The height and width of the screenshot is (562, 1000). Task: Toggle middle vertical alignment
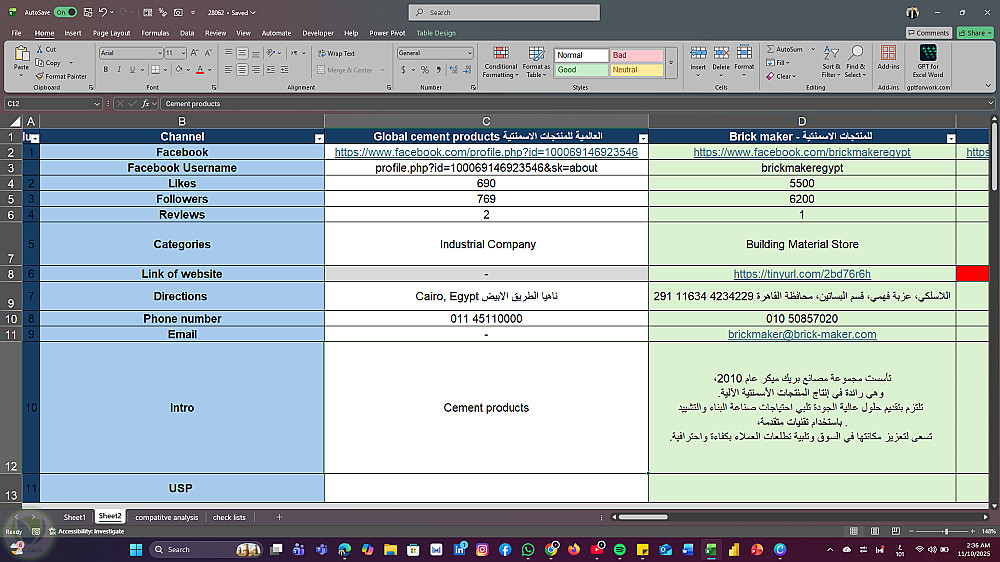[x=242, y=54]
